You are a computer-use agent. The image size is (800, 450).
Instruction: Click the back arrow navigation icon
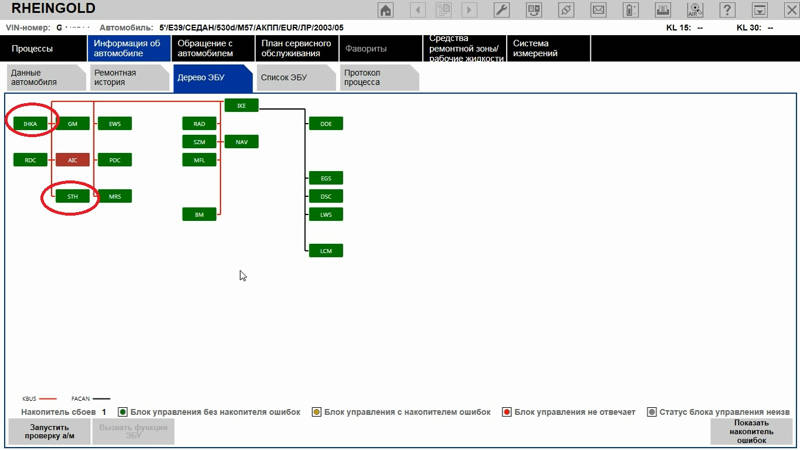pyautogui.click(x=418, y=10)
